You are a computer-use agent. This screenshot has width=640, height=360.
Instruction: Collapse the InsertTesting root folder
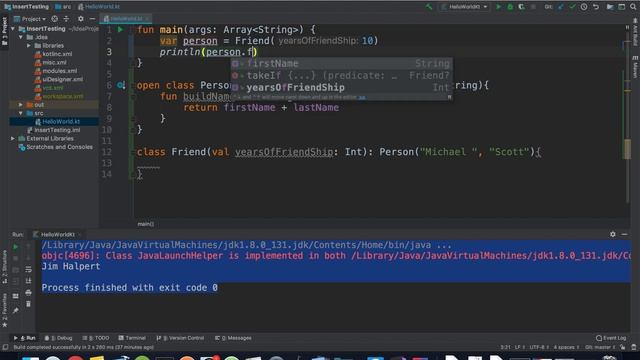[13, 29]
